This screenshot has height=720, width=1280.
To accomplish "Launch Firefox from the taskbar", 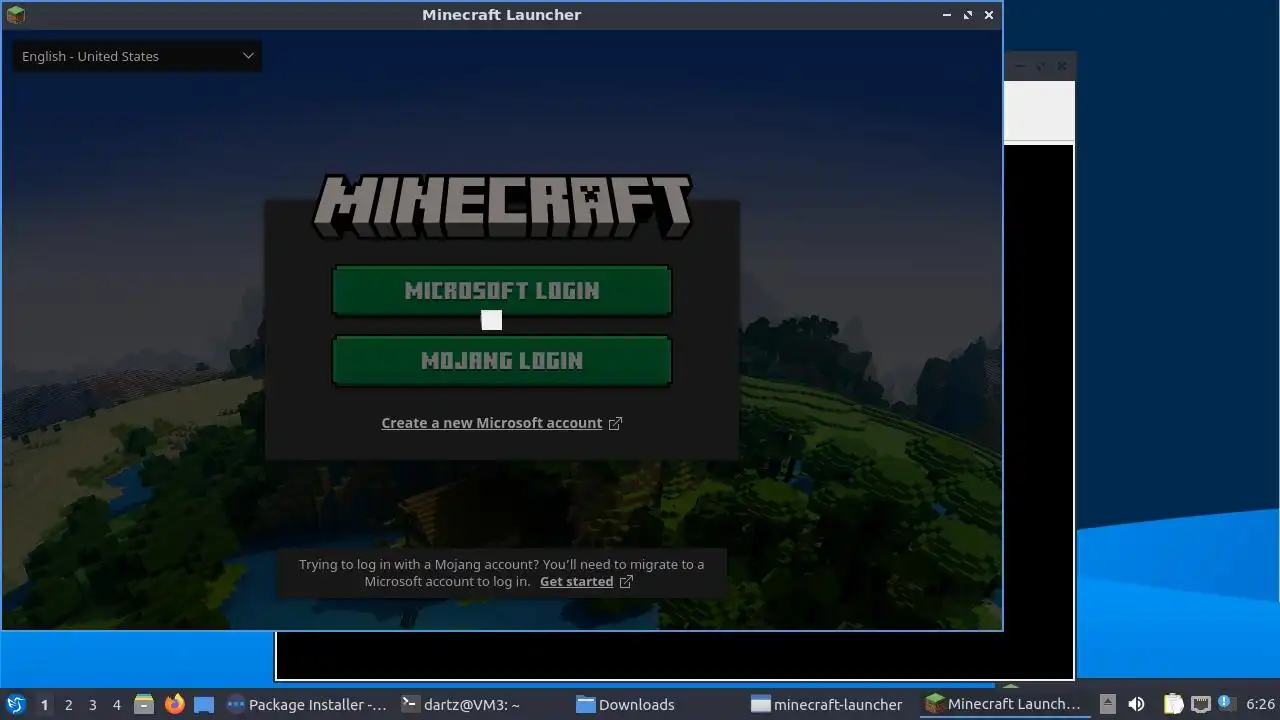I will click(x=174, y=704).
